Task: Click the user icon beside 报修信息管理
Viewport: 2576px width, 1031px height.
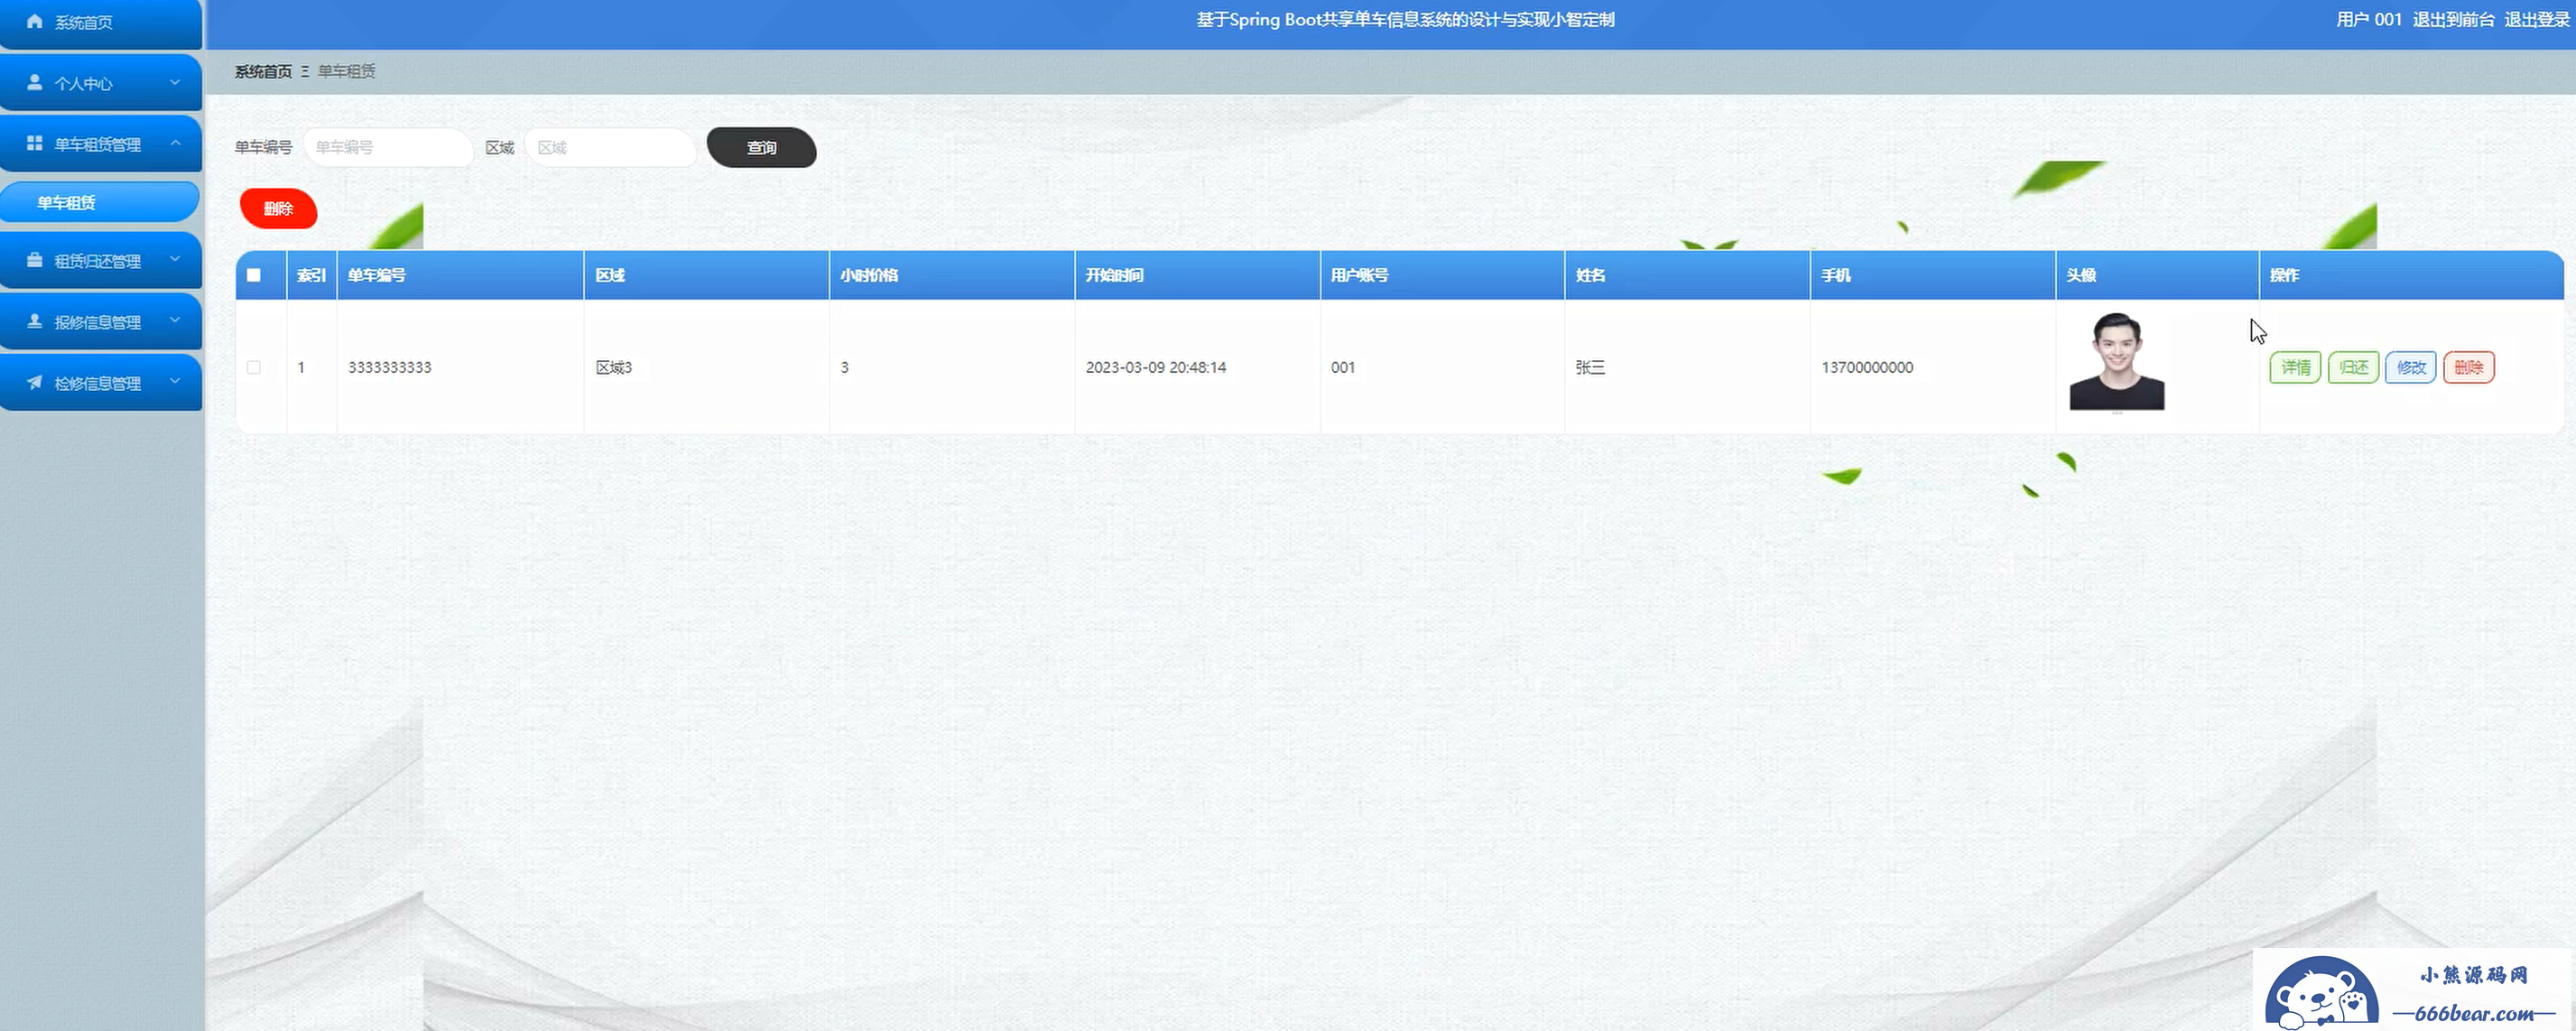Action: [34, 321]
